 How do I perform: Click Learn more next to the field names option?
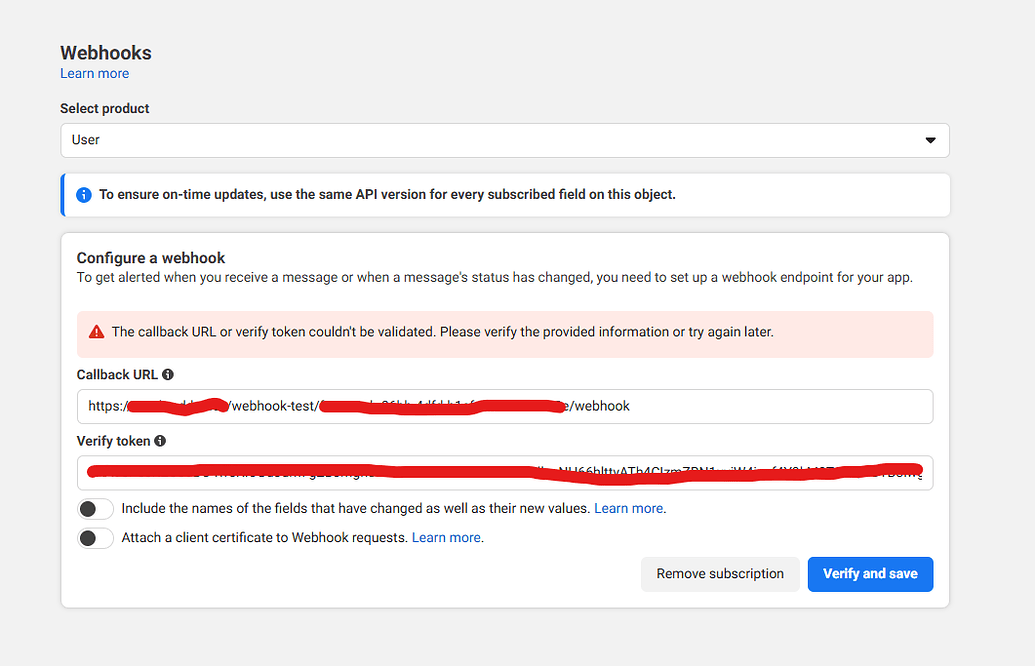click(x=629, y=508)
